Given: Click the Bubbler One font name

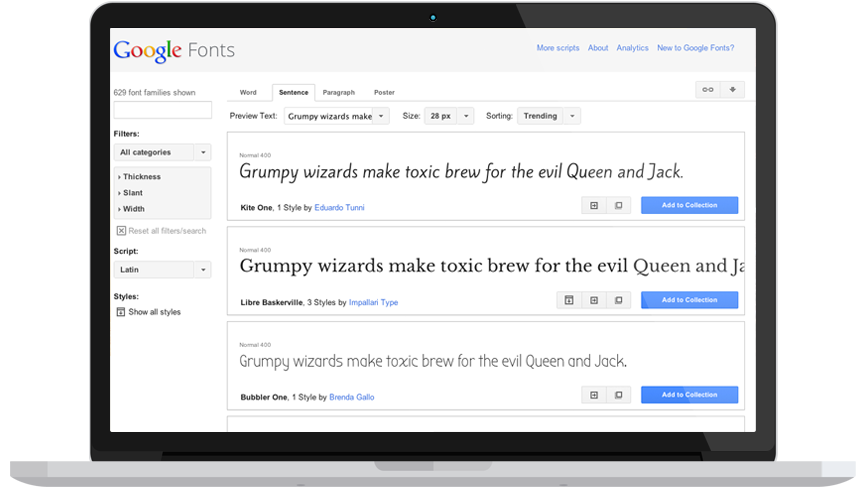Looking at the screenshot, I should (264, 397).
